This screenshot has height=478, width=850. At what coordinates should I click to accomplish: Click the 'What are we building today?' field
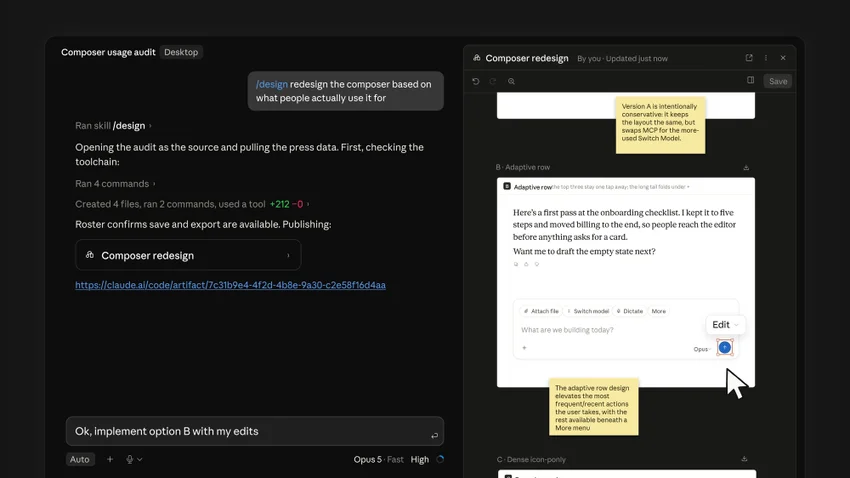[567, 330]
